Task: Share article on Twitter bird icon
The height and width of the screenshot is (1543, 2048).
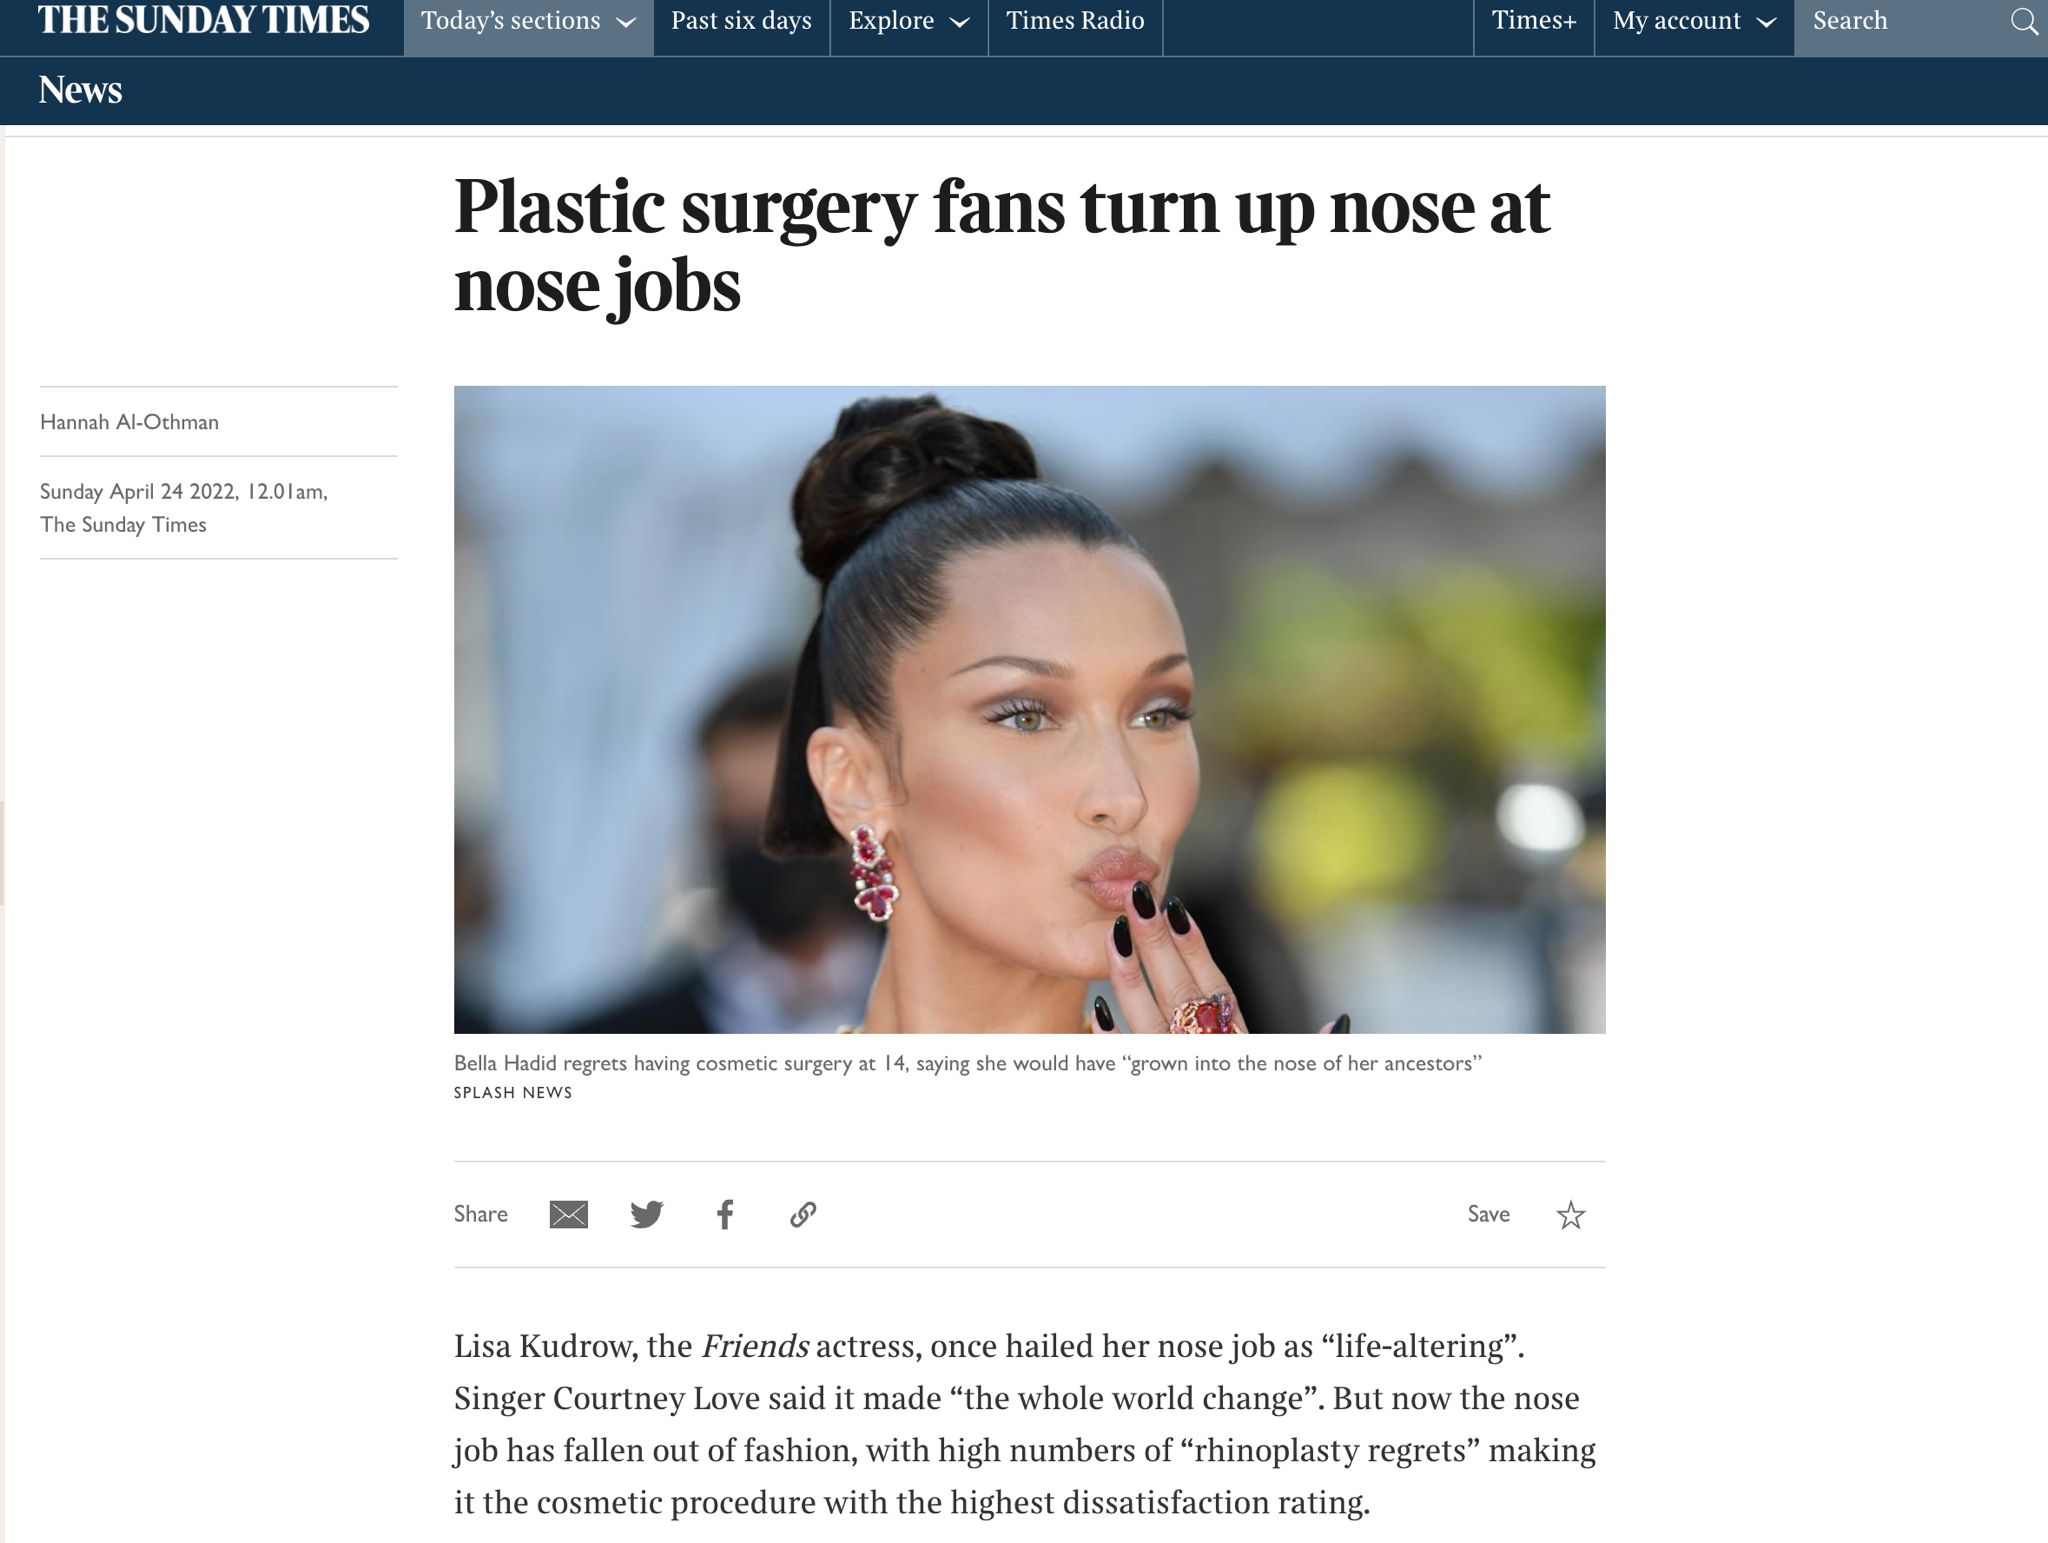Action: [x=647, y=1214]
